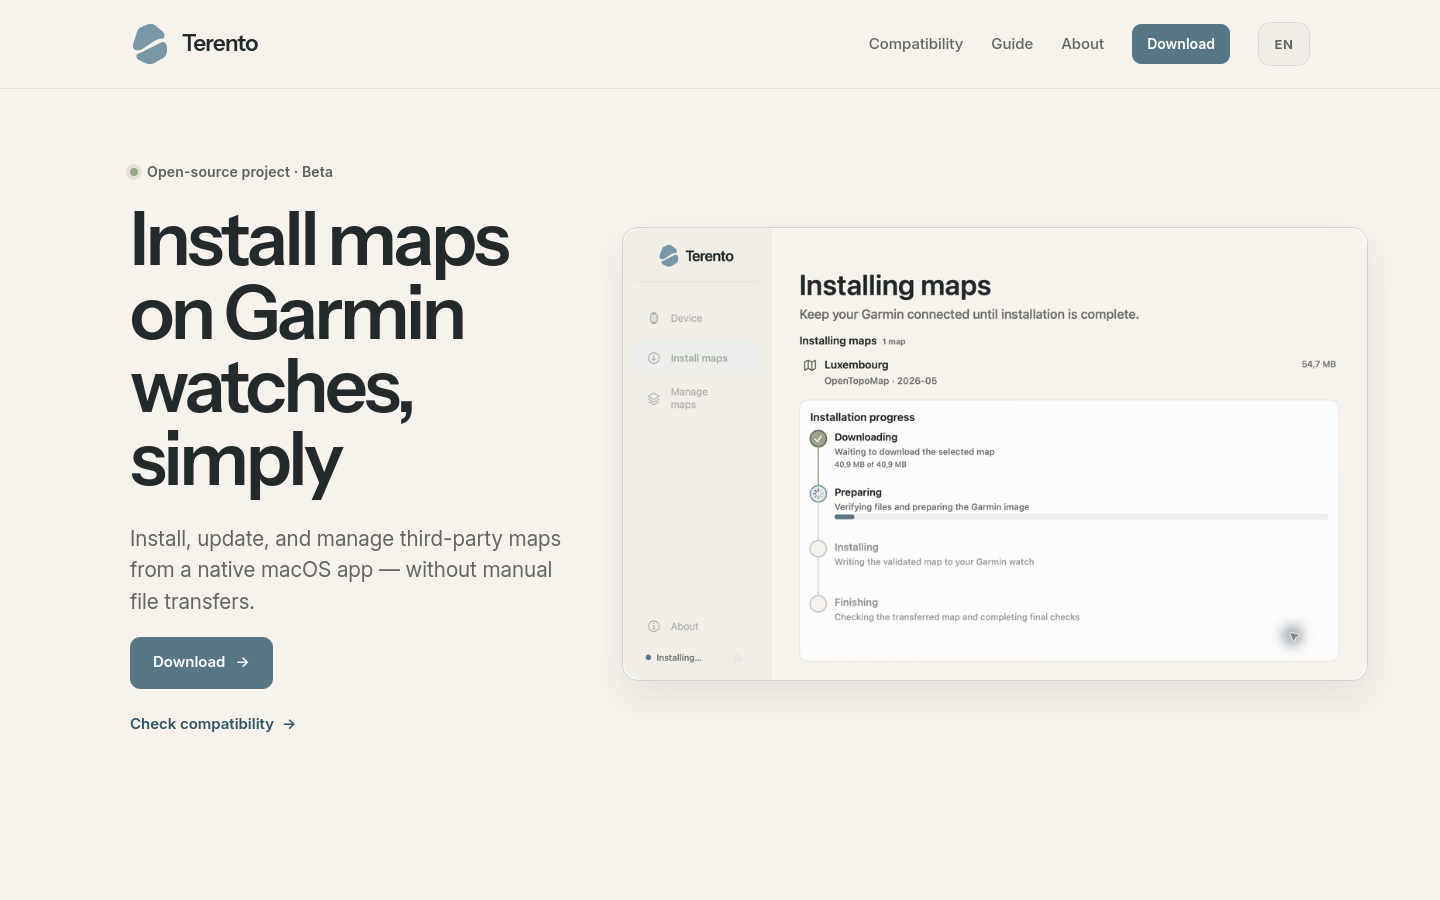Click the 40,9 MB of 40,9 MB text
Screen dimensions: 1440x900
[870, 464]
